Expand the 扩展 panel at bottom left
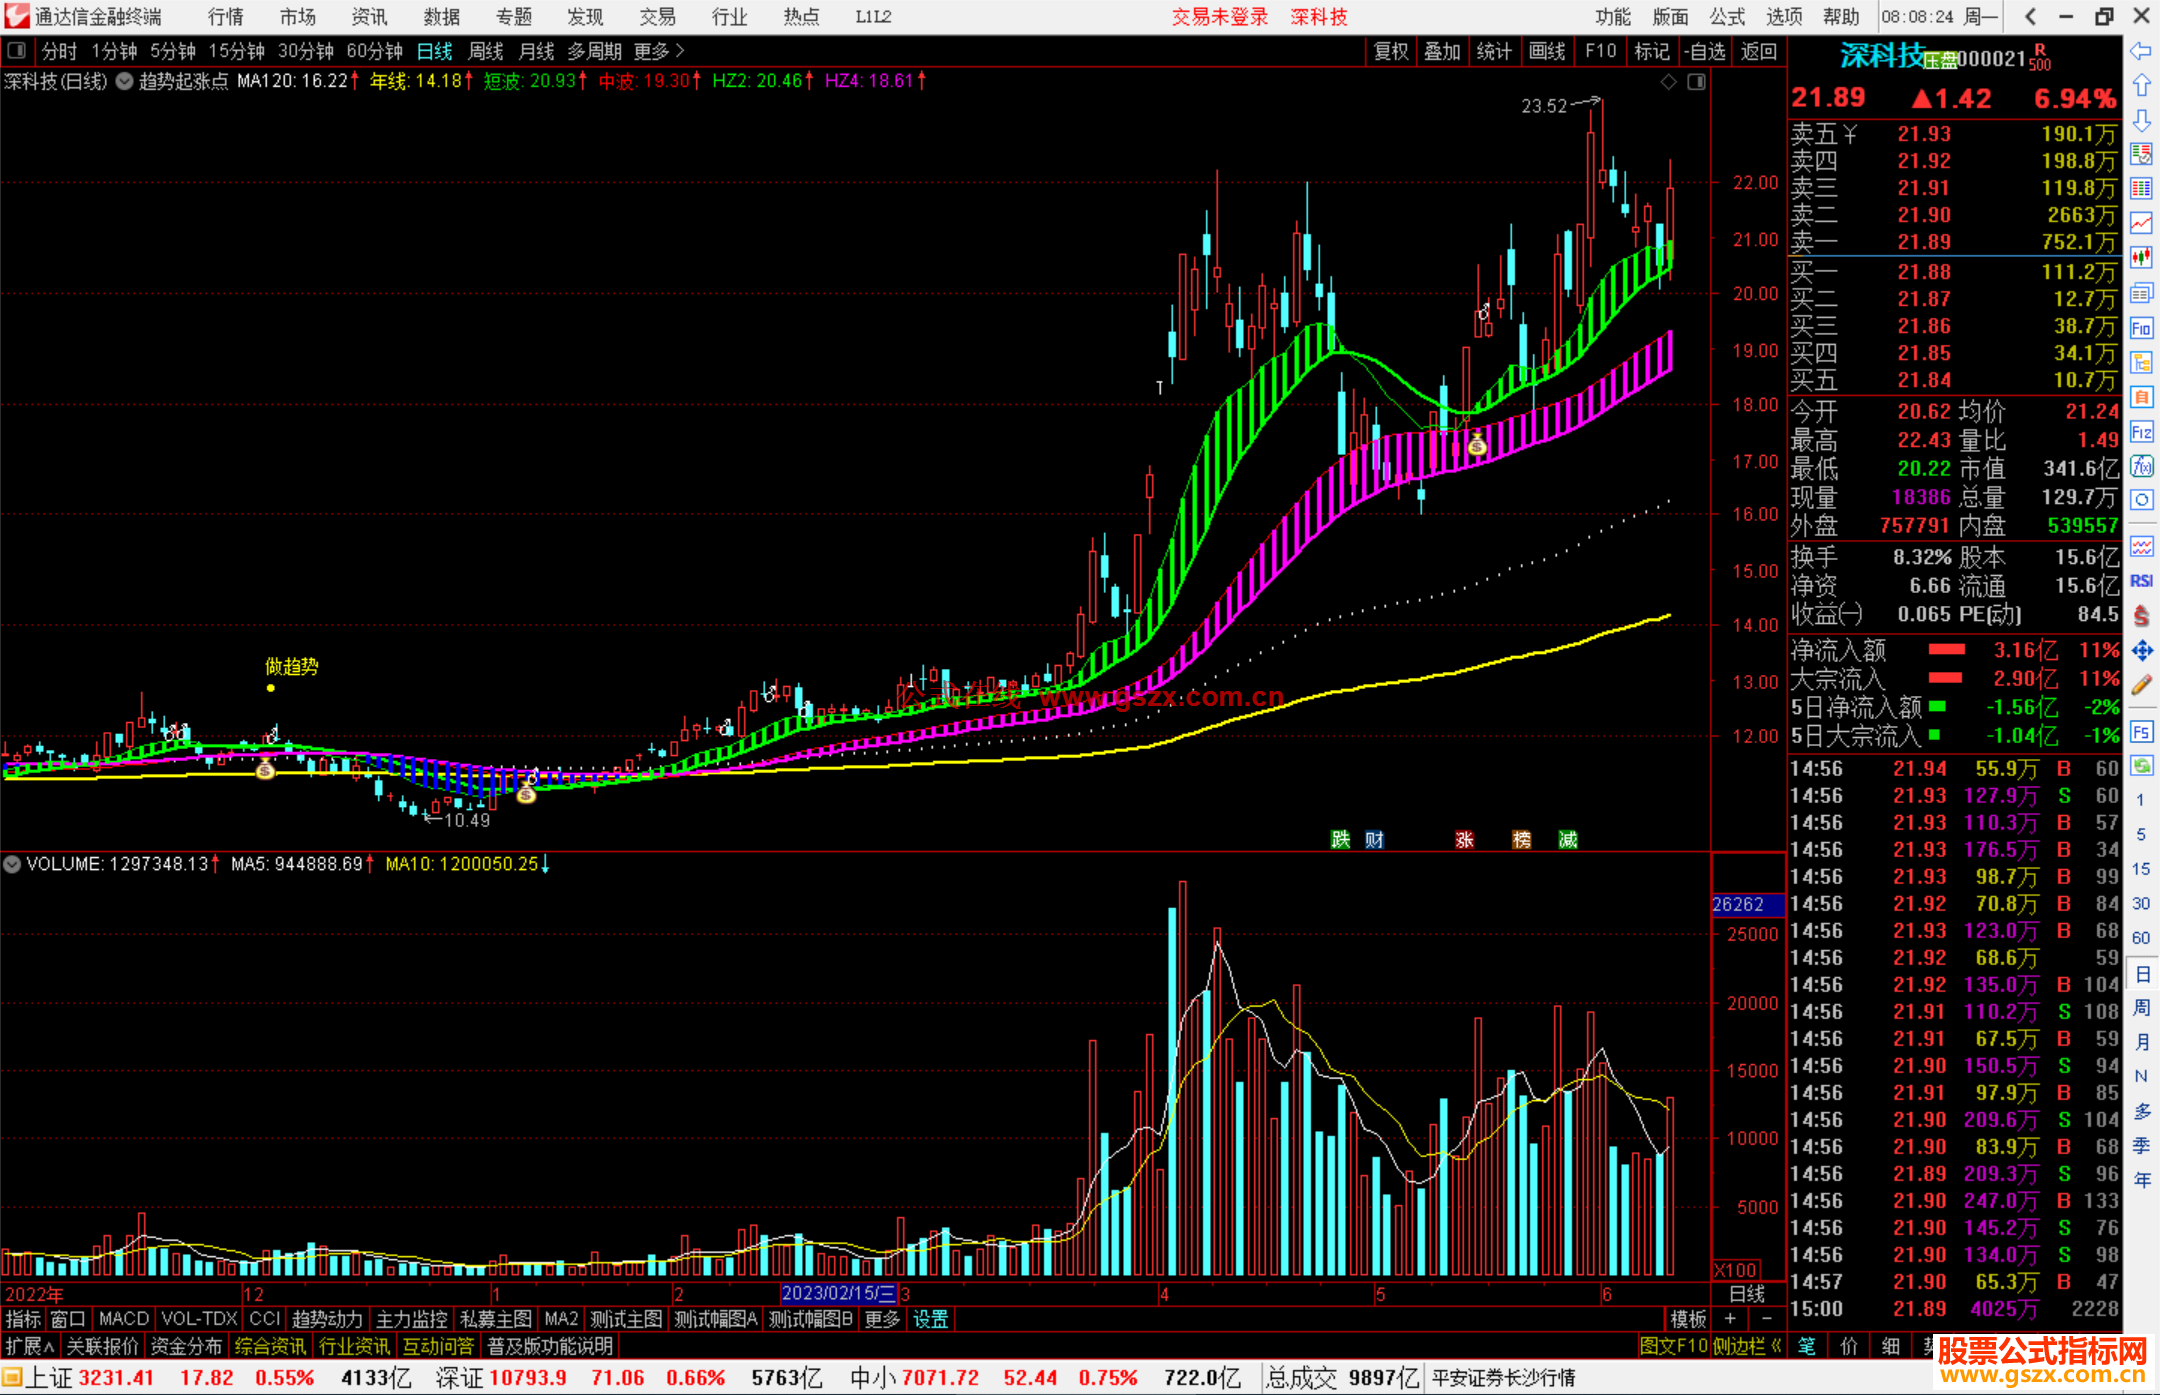The height and width of the screenshot is (1395, 2160). coord(30,1346)
